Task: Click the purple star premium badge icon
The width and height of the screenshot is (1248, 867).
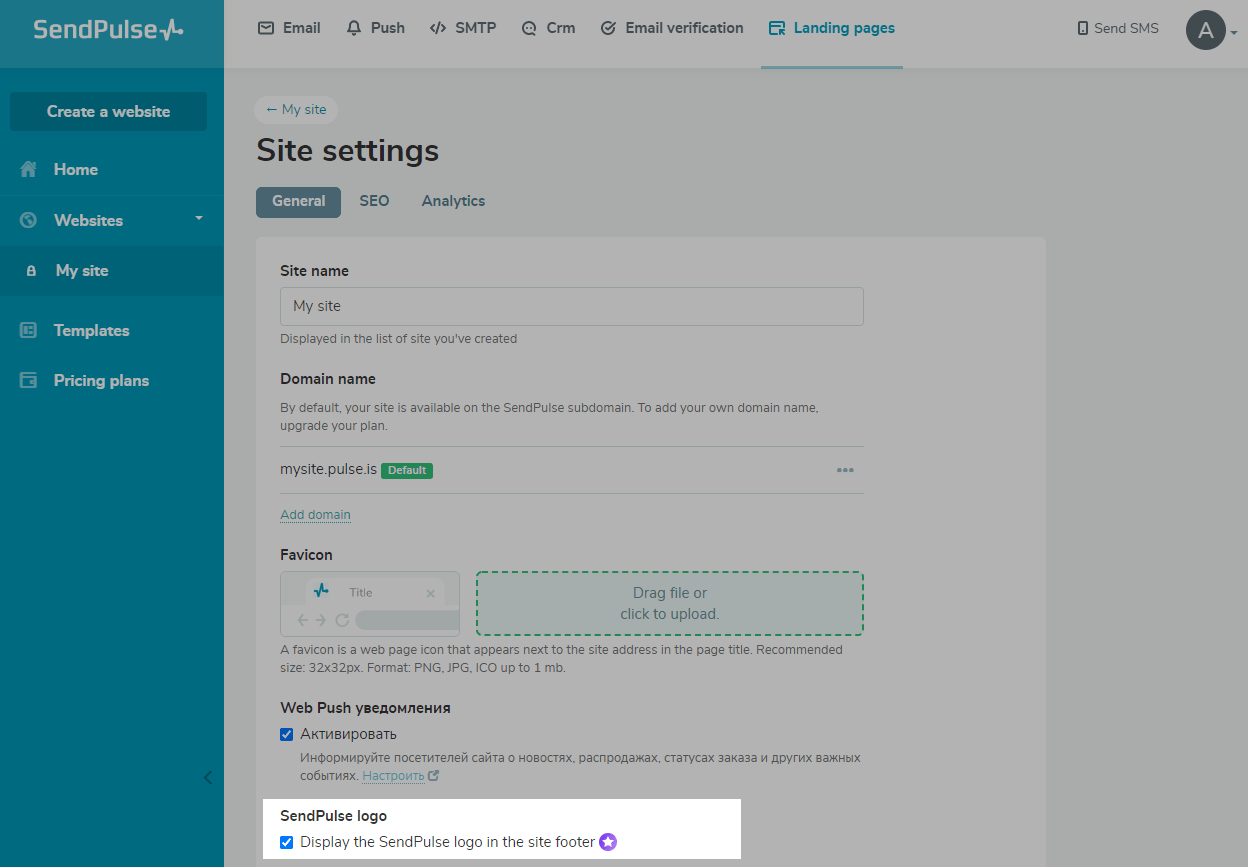Action: tap(608, 842)
